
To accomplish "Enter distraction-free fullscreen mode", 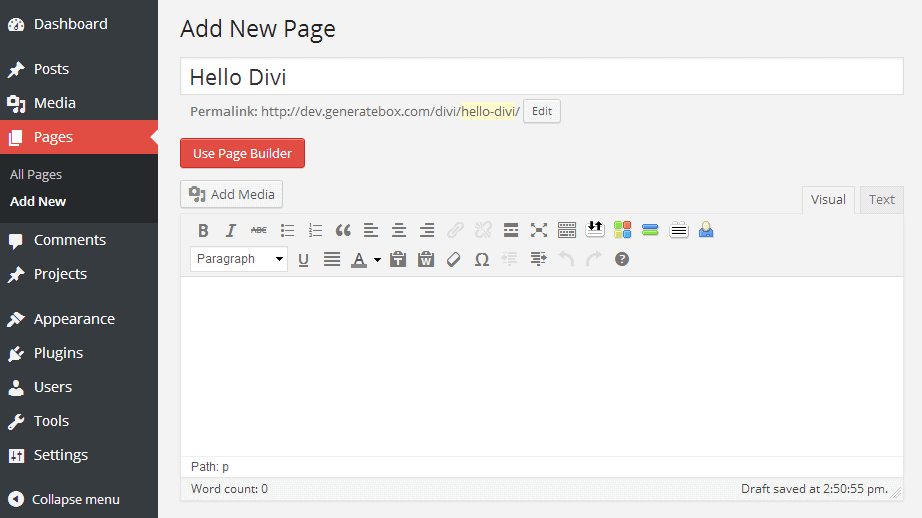I will [539, 230].
